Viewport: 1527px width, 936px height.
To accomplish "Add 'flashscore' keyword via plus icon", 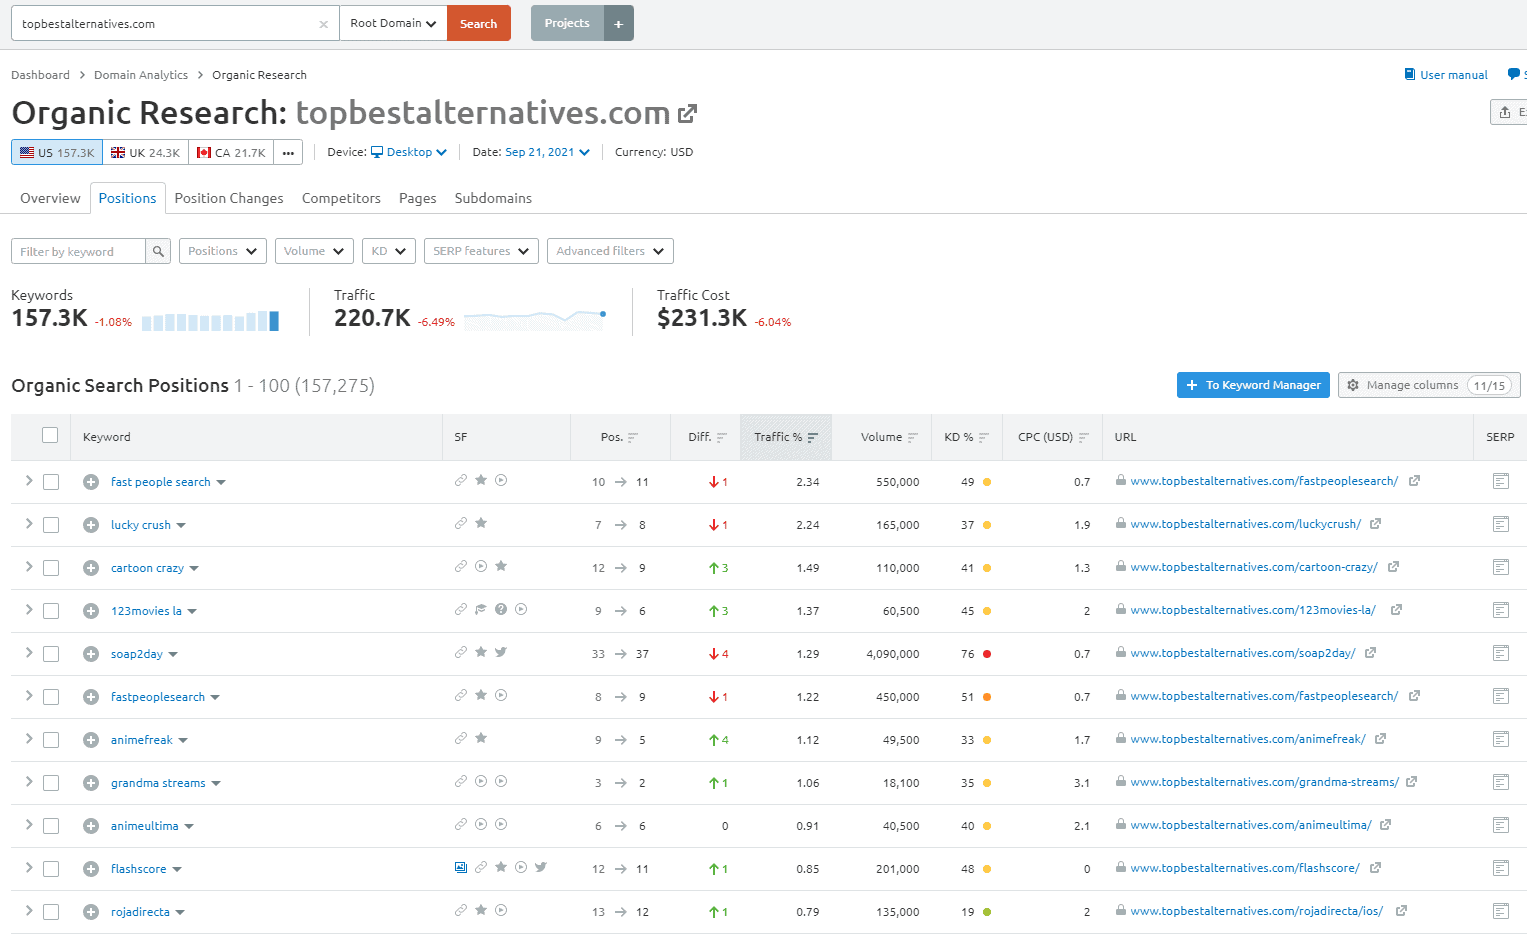I will coord(91,869).
